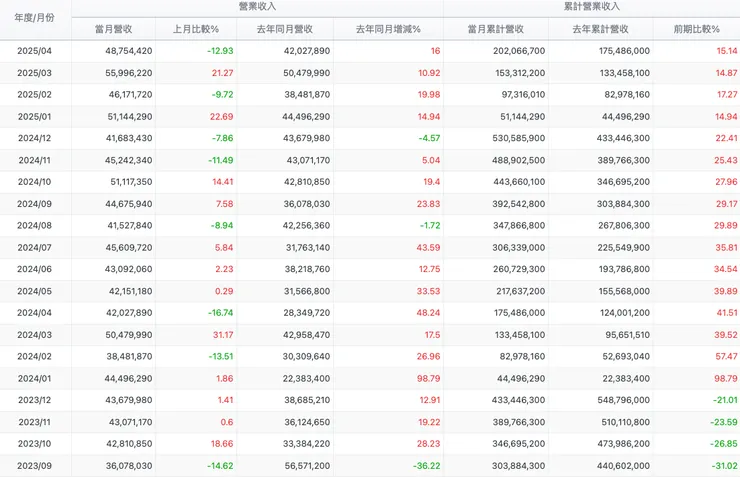The image size is (740, 477).
Task: Click the 22.69 month-over-month value
Action: tap(221, 117)
